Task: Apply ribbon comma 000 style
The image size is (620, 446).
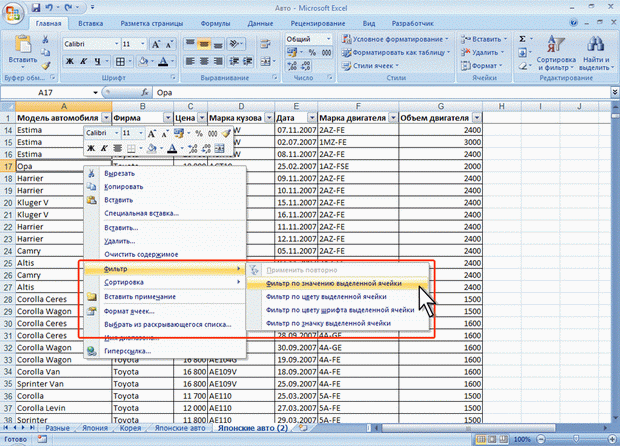Action: click(x=326, y=52)
